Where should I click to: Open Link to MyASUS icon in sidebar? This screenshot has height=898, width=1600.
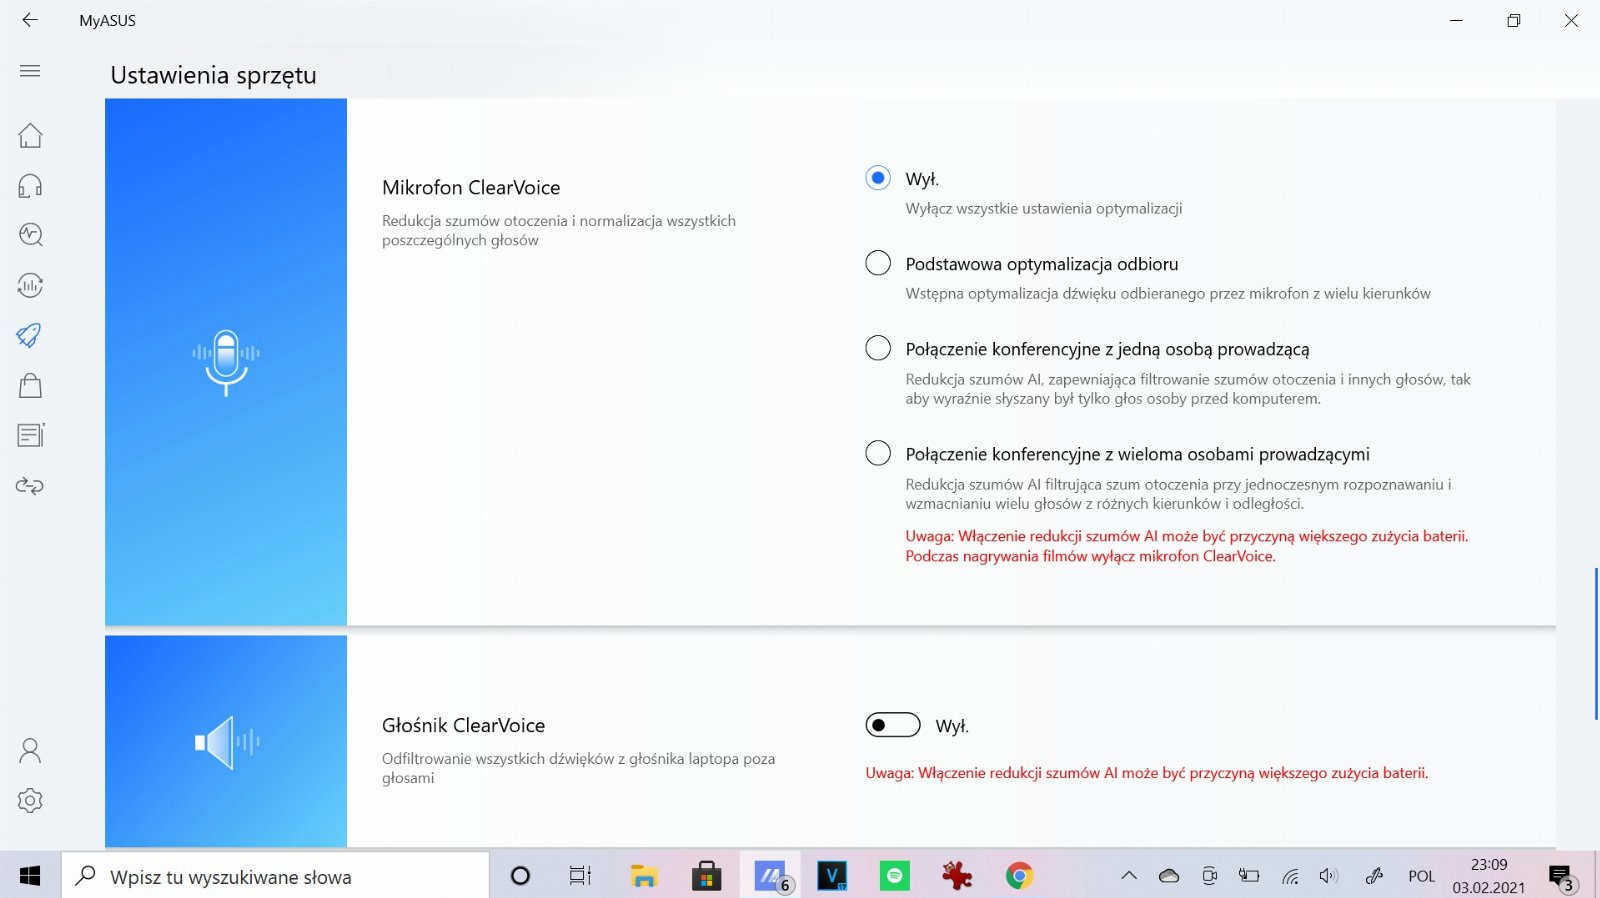coord(30,486)
